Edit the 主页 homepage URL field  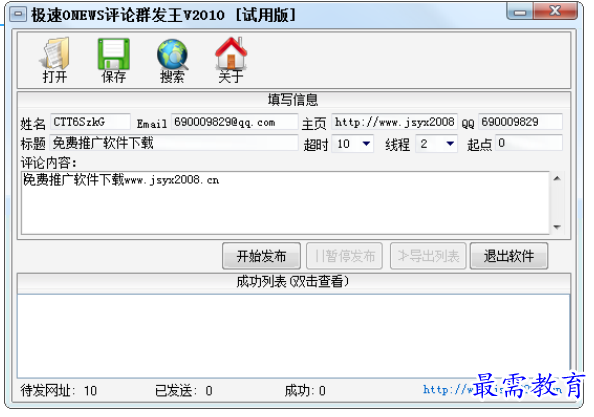point(394,122)
